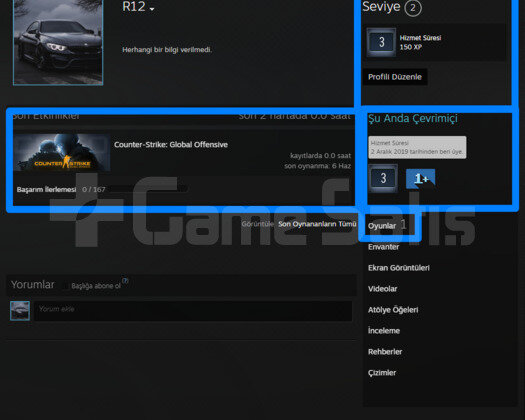Open Atölye Öğeleri link

pyautogui.click(x=393, y=310)
